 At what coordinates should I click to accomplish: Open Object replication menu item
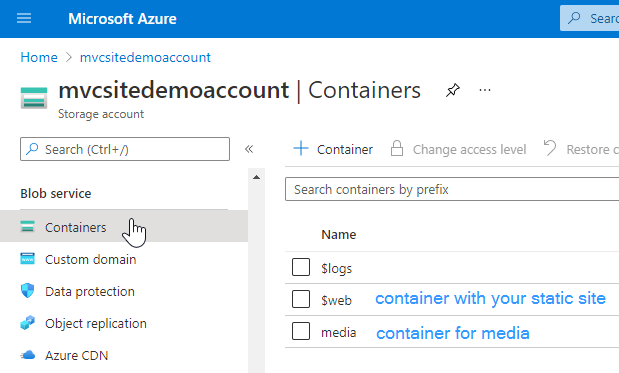pyautogui.click(x=96, y=323)
